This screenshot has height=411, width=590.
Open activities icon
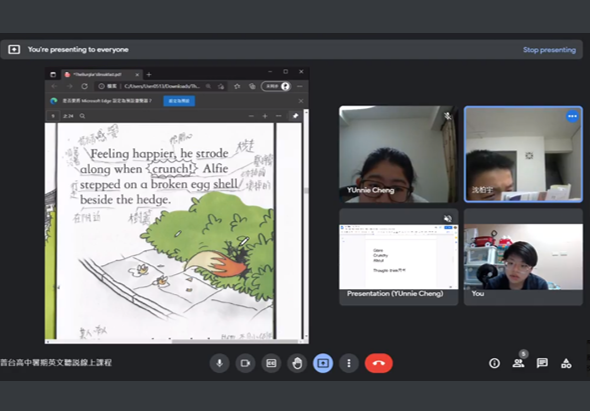pos(566,363)
